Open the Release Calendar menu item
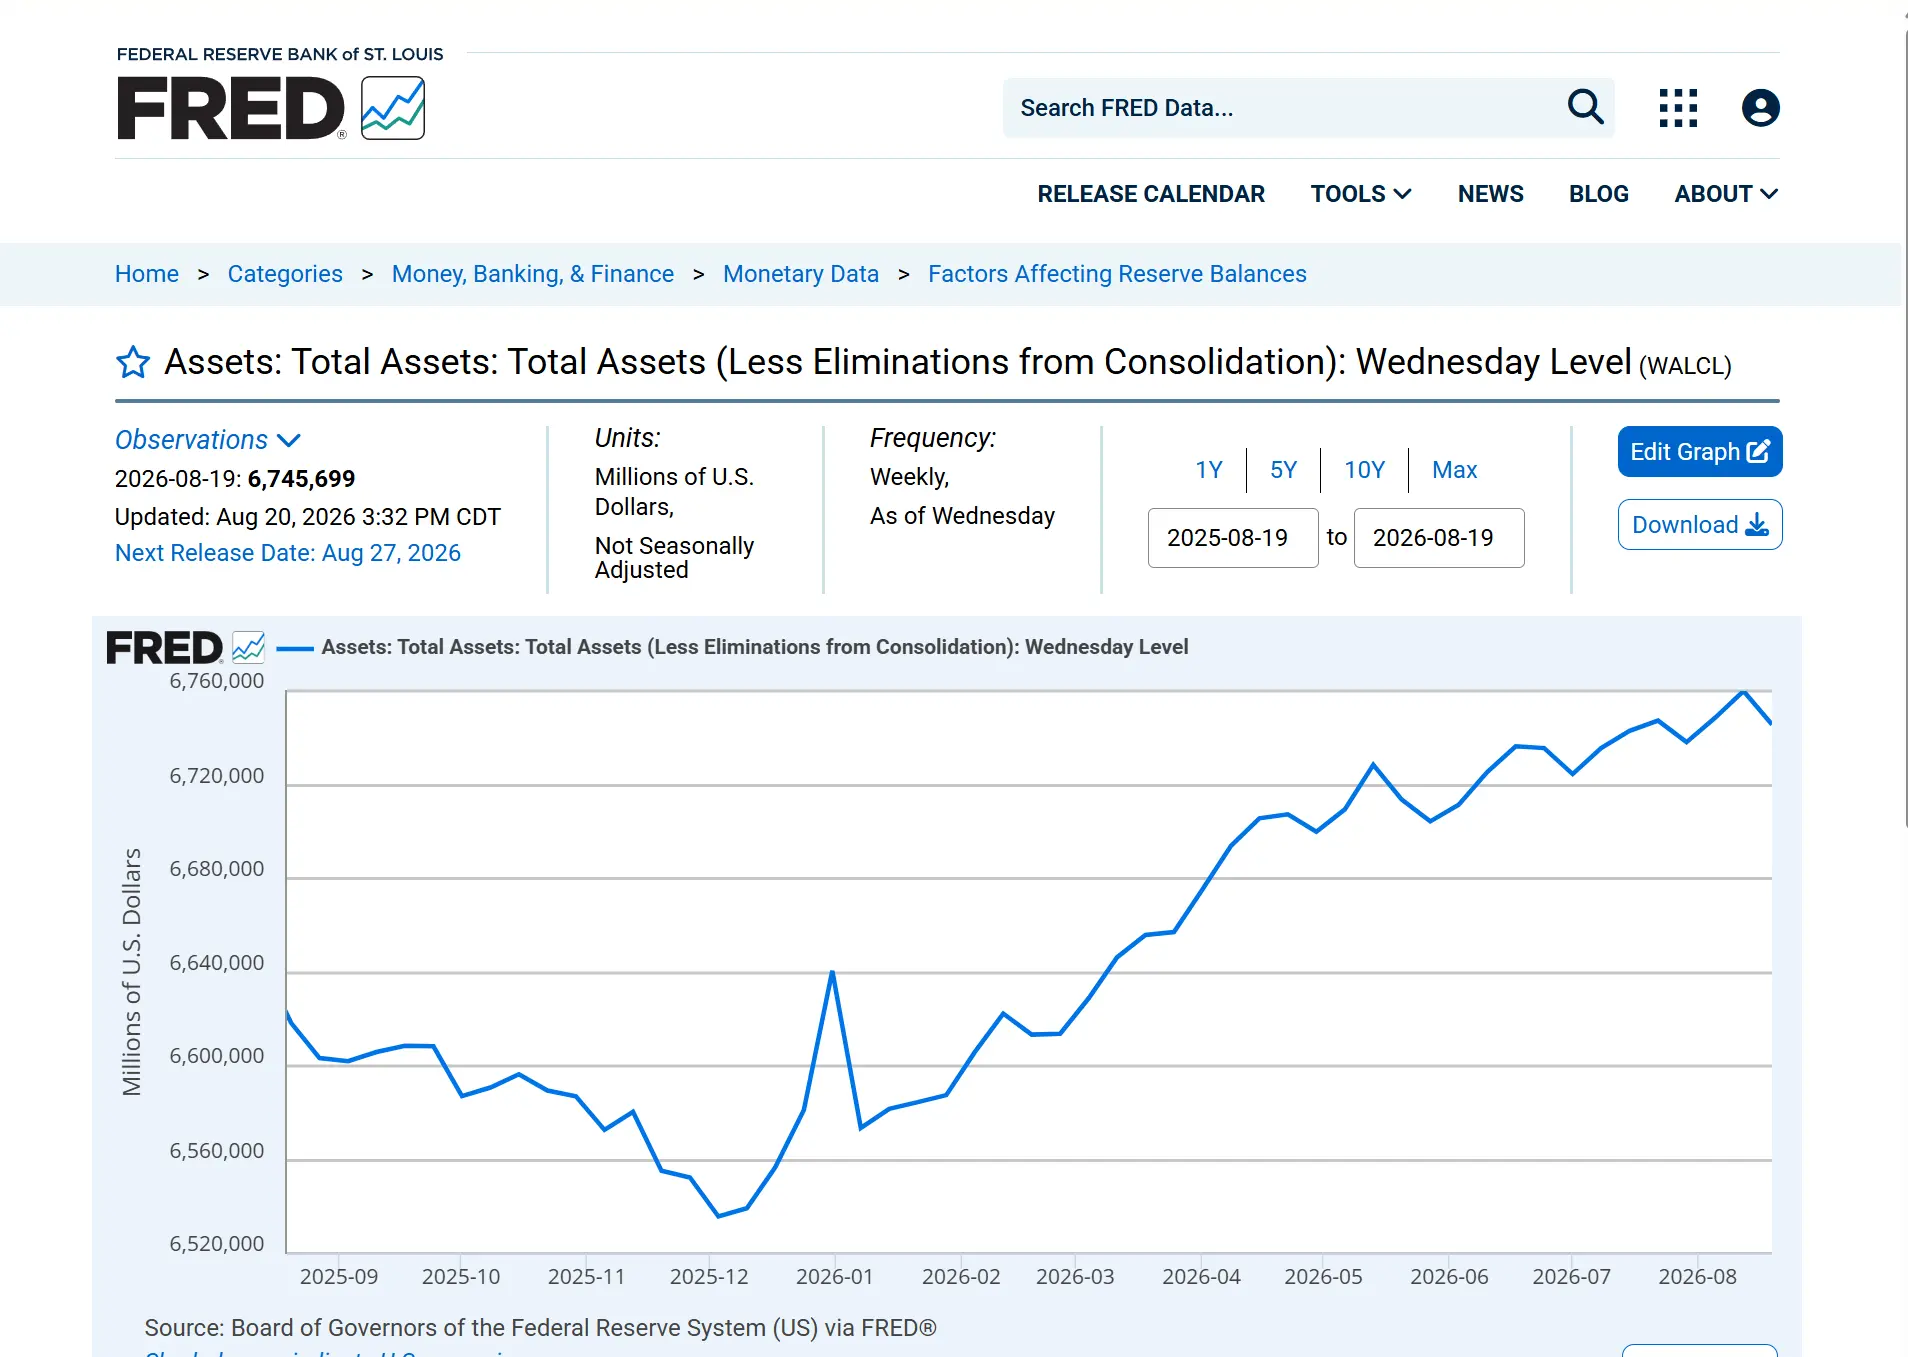The height and width of the screenshot is (1357, 1908). [x=1151, y=194]
